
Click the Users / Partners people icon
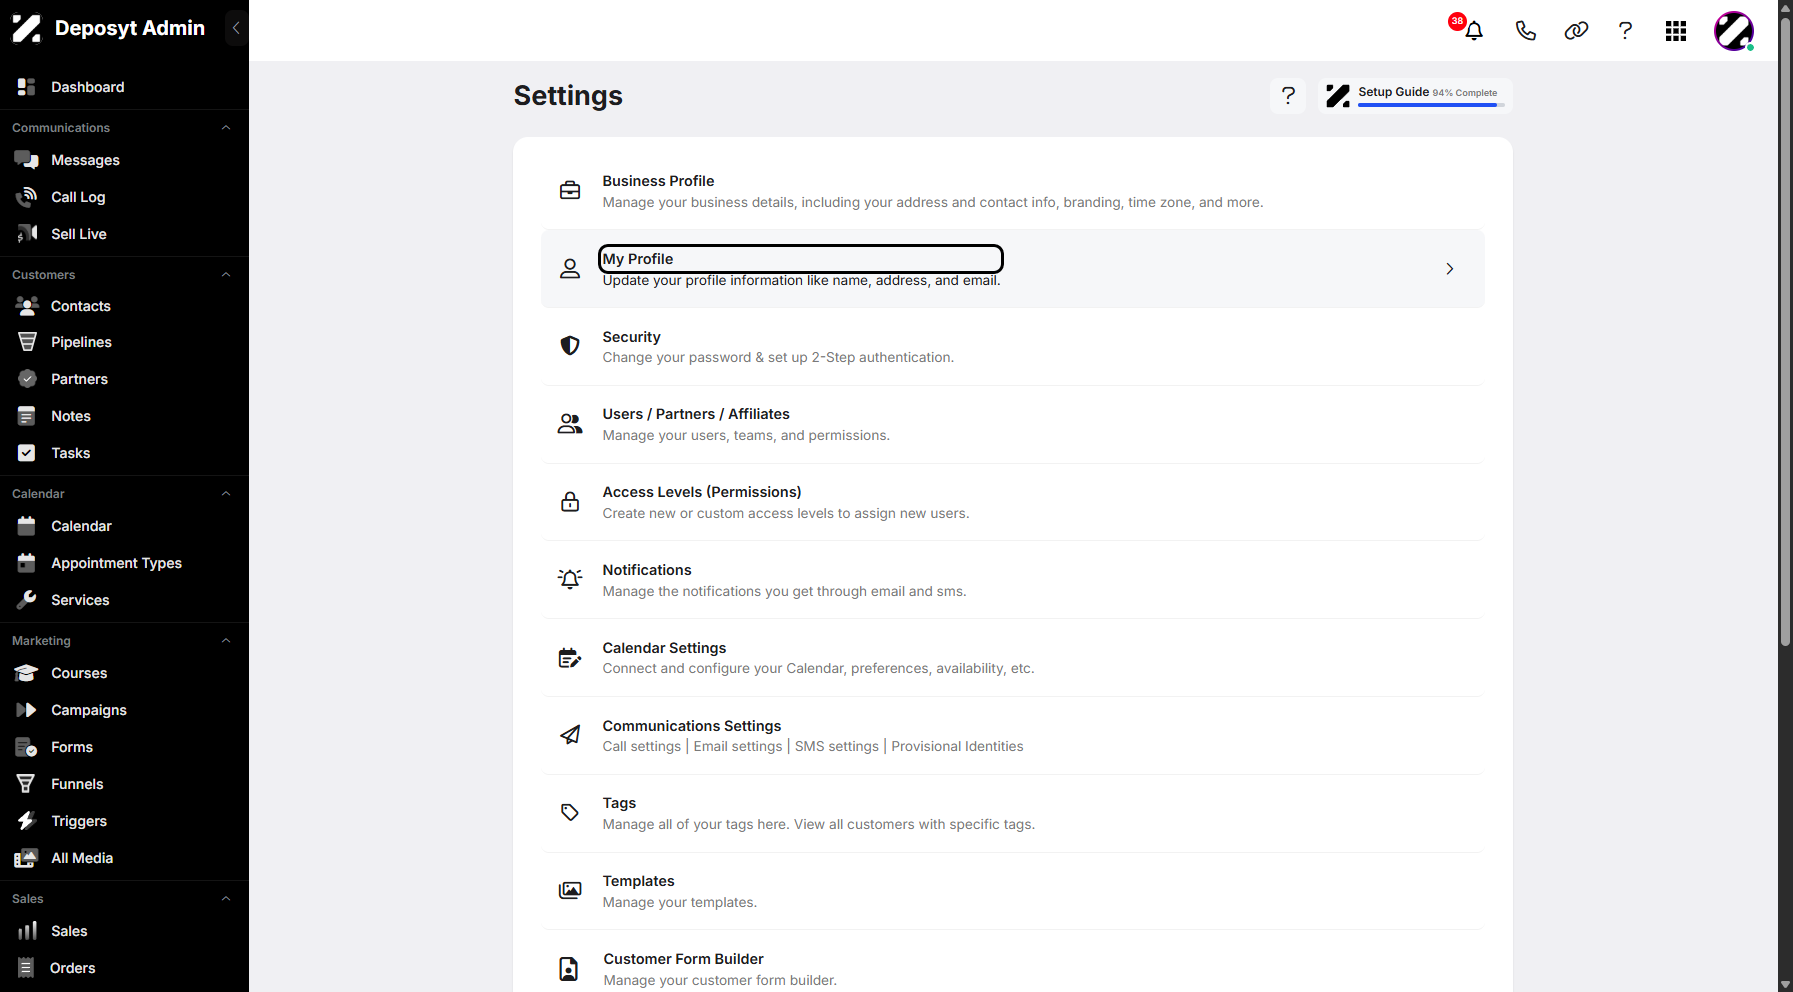[x=570, y=424]
